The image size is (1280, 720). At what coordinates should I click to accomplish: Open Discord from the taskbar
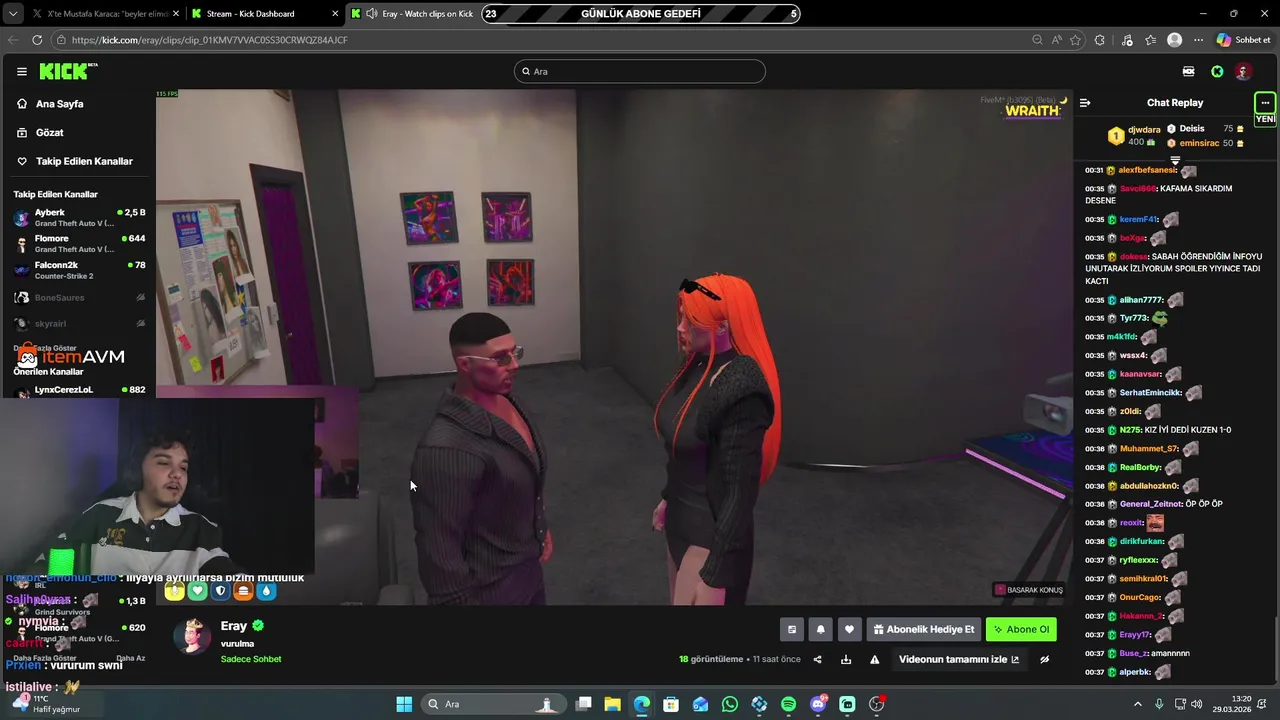818,704
